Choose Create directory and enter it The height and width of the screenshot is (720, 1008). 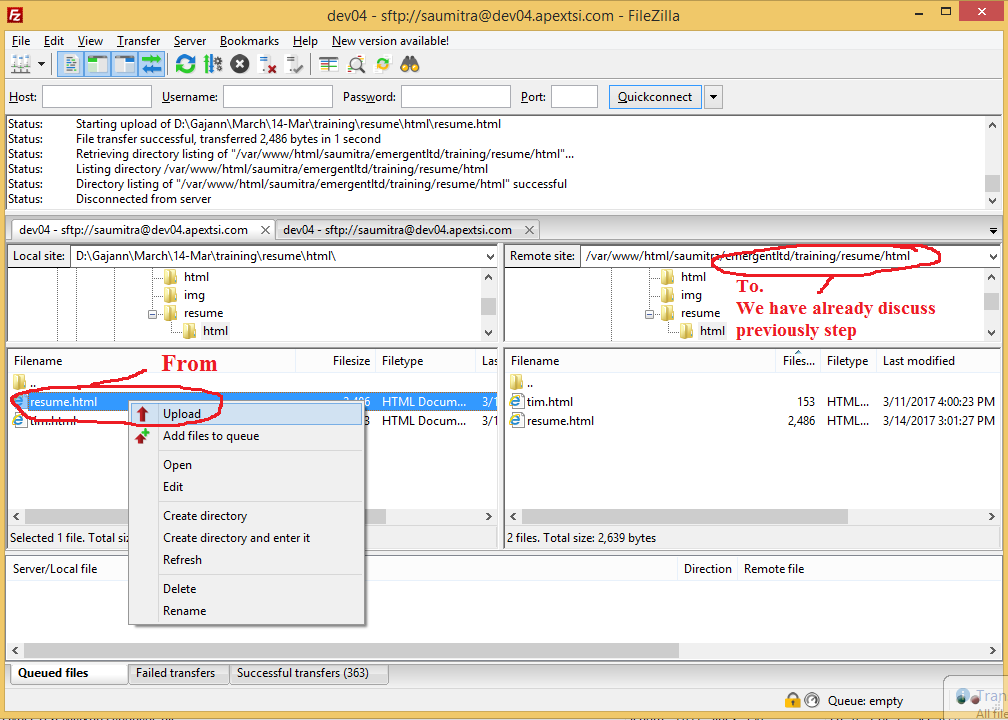[x=247, y=537]
